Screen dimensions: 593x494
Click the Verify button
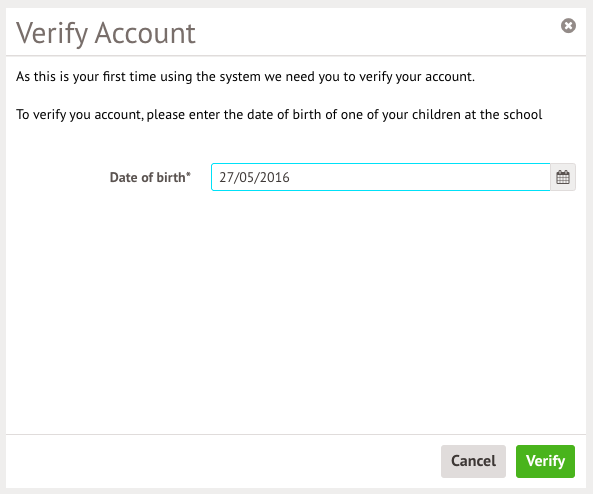click(545, 461)
